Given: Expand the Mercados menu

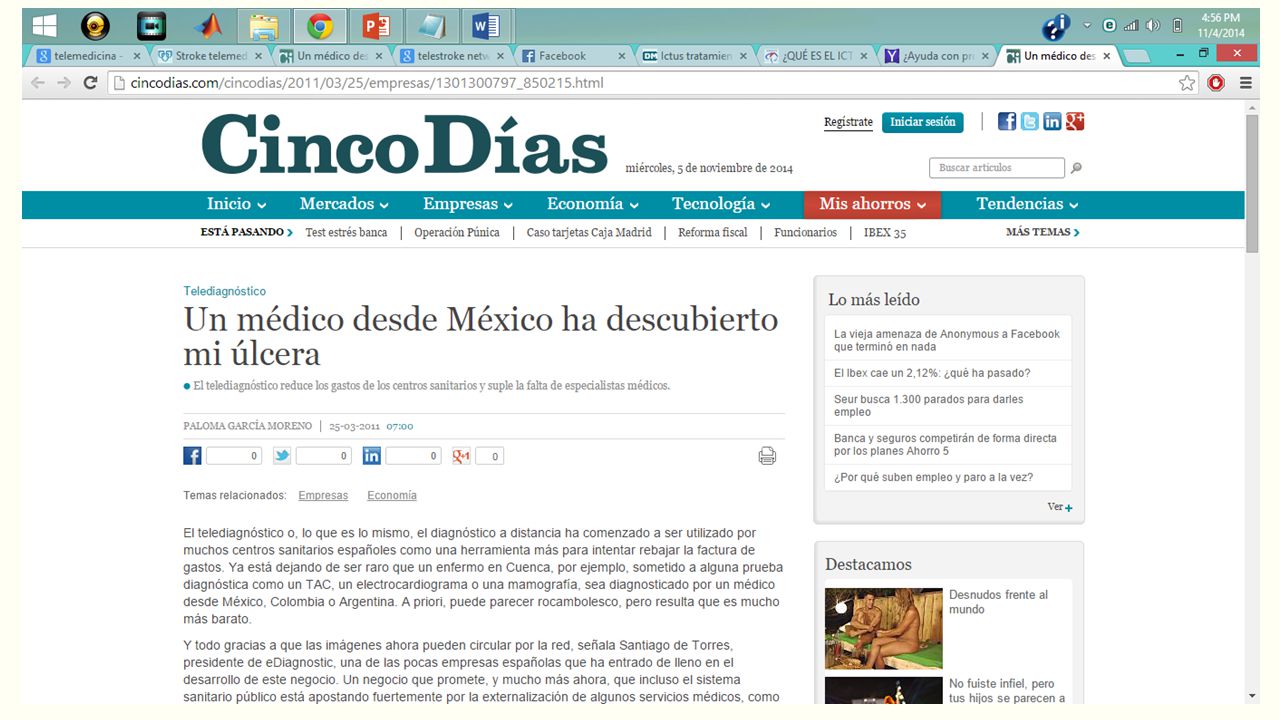Looking at the screenshot, I should pos(344,204).
